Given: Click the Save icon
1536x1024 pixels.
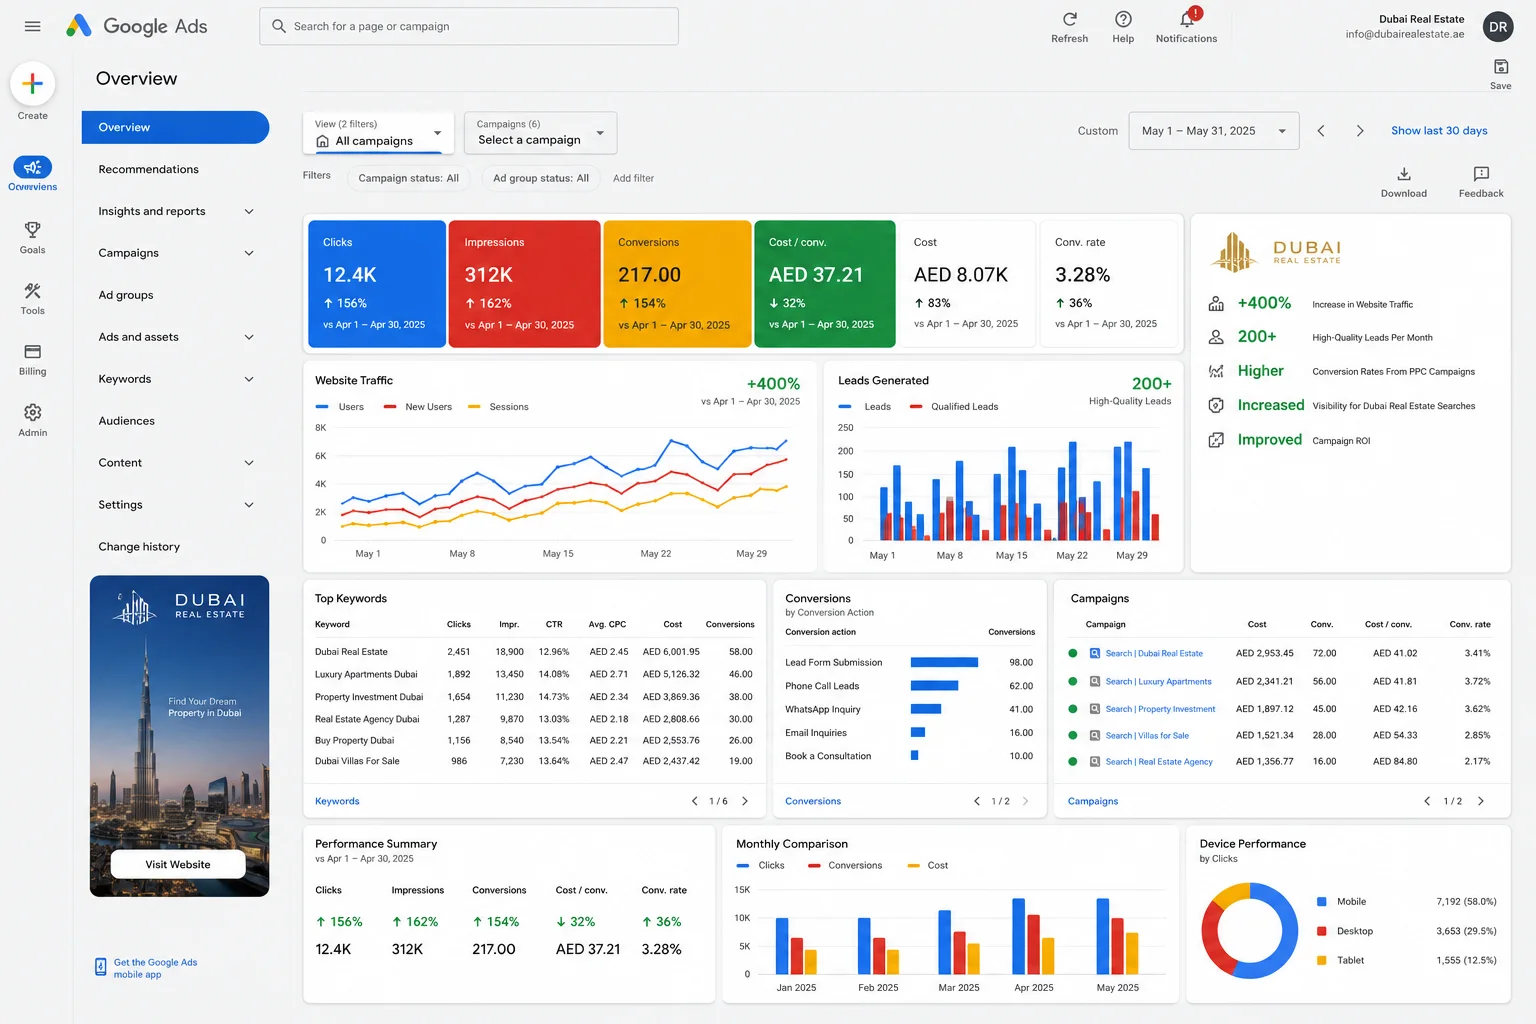Looking at the screenshot, I should (1501, 67).
